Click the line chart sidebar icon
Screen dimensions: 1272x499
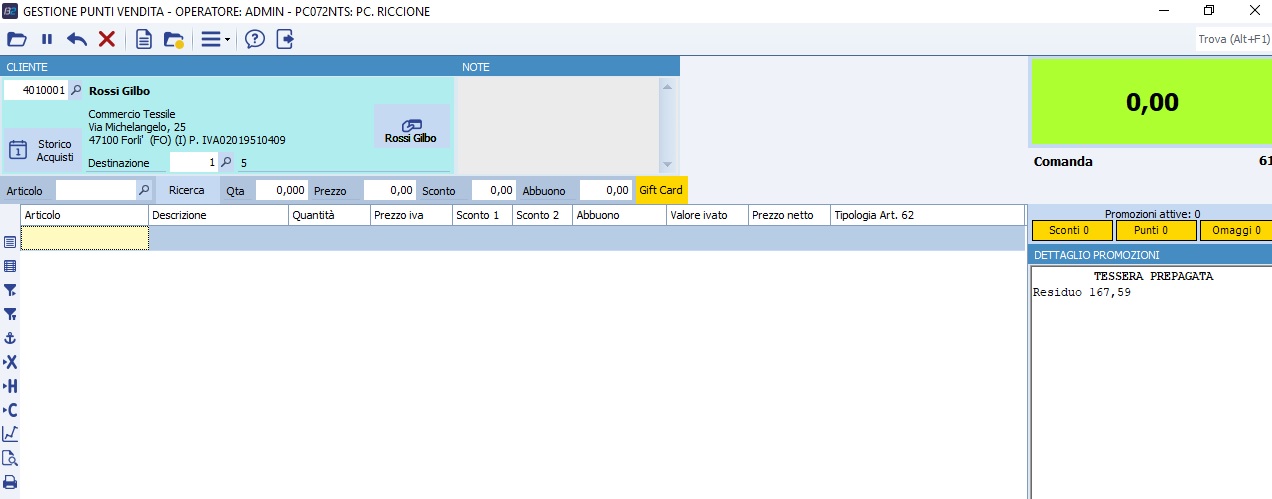pyautogui.click(x=10, y=434)
